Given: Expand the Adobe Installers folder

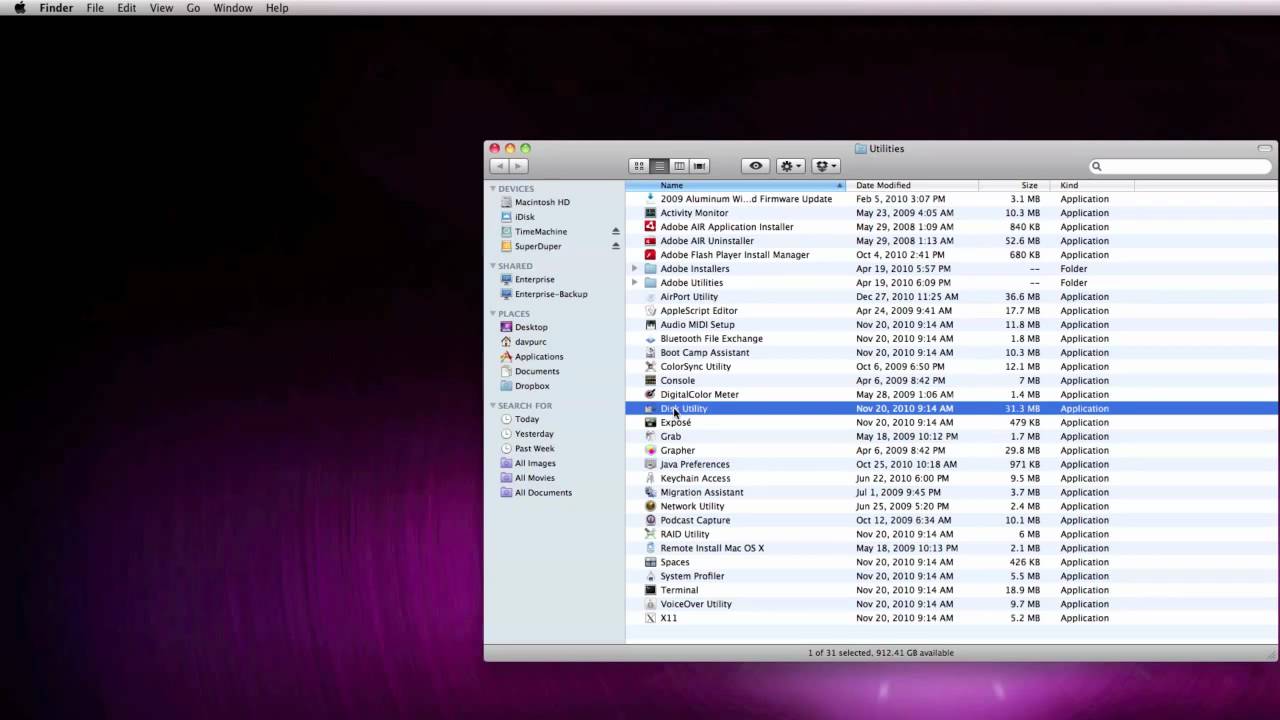Looking at the screenshot, I should [x=634, y=269].
